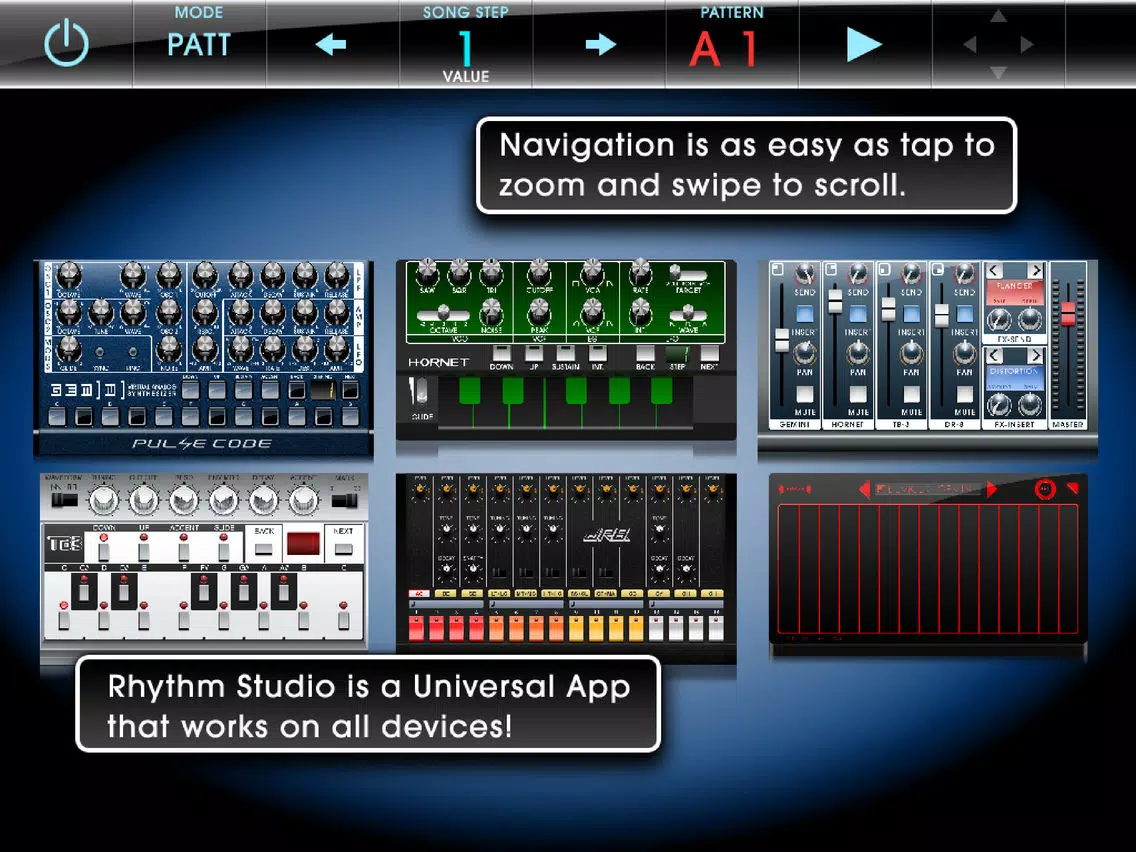Mute the Gemini mixer channel
The height and width of the screenshot is (852, 1136).
(x=804, y=394)
